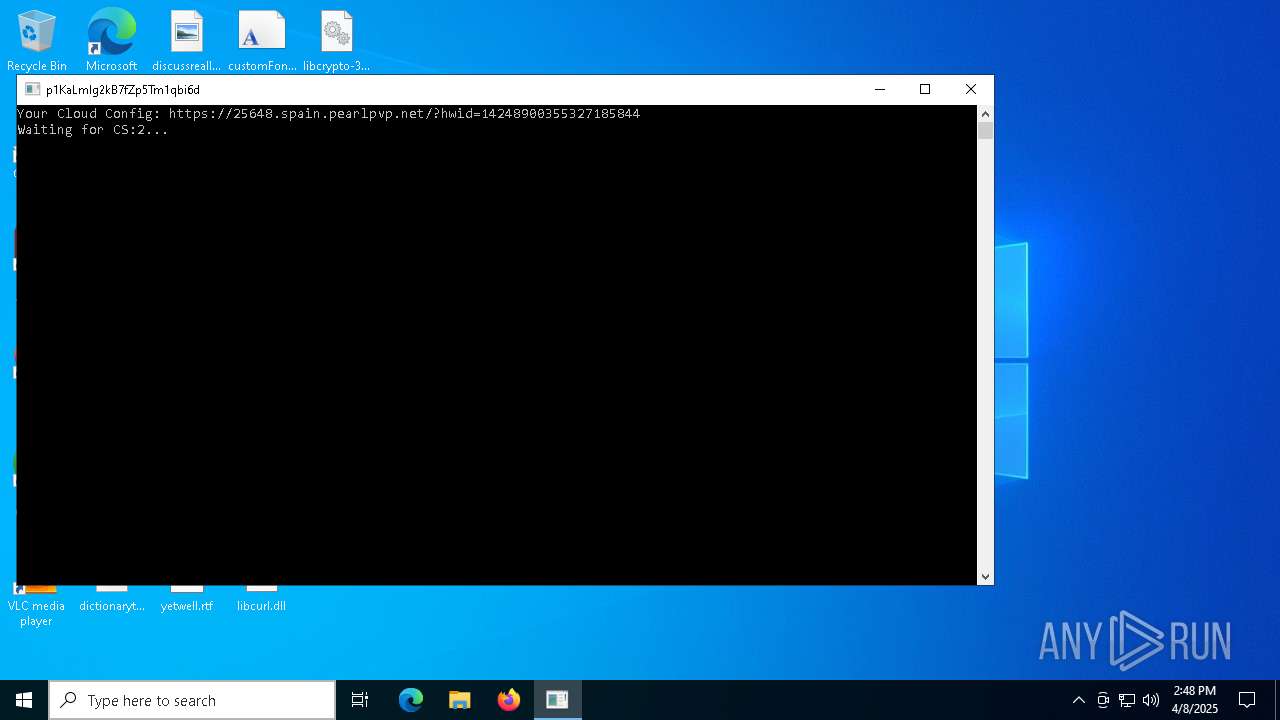Image resolution: width=1280 pixels, height=720 pixels.
Task: Open the volume speaker tray icon
Action: point(1151,700)
